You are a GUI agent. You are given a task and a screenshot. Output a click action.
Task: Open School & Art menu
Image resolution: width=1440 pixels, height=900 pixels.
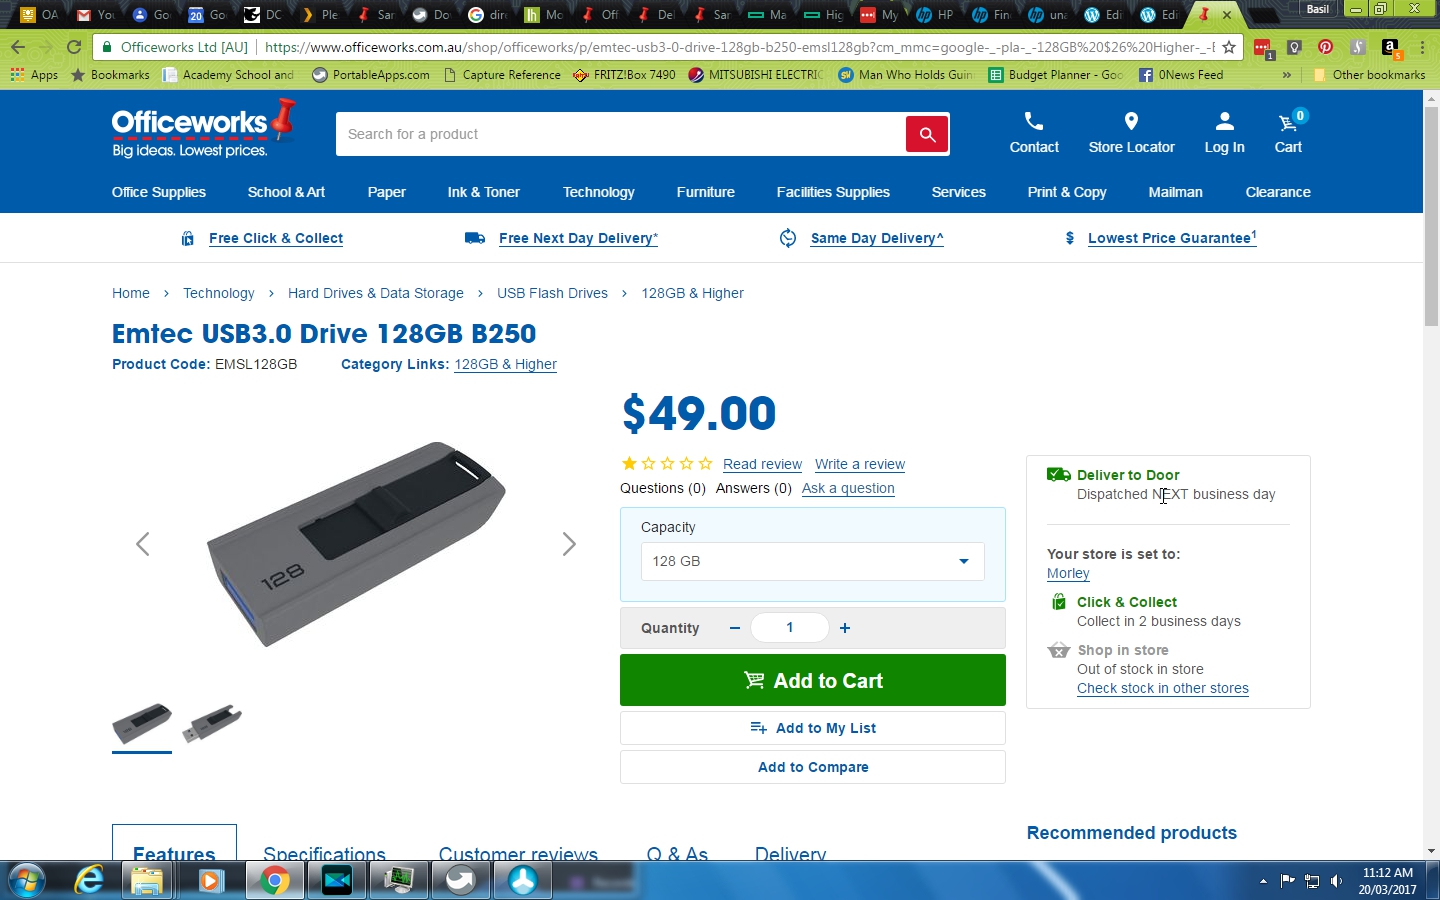click(286, 192)
